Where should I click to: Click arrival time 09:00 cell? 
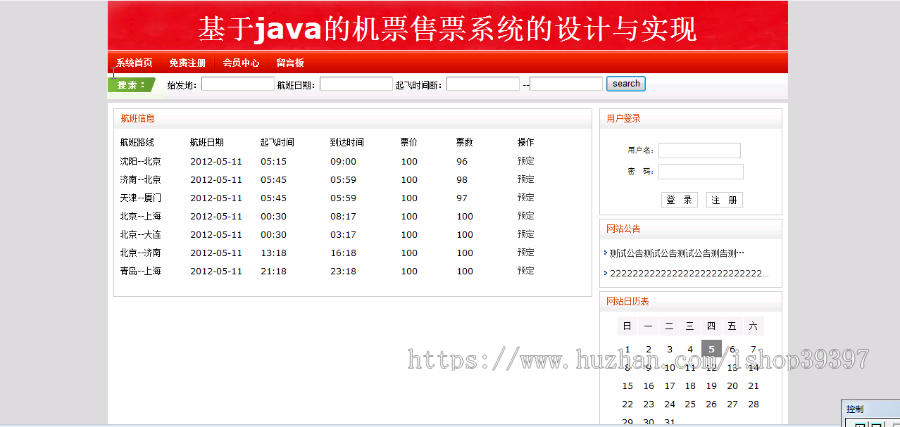click(343, 162)
